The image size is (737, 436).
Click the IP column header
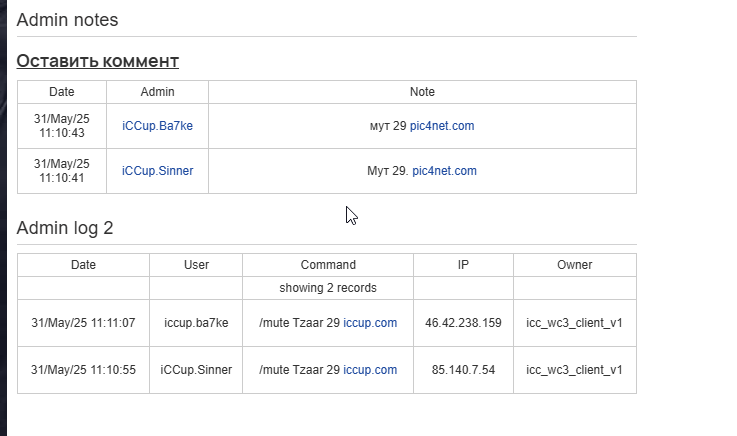click(463, 265)
